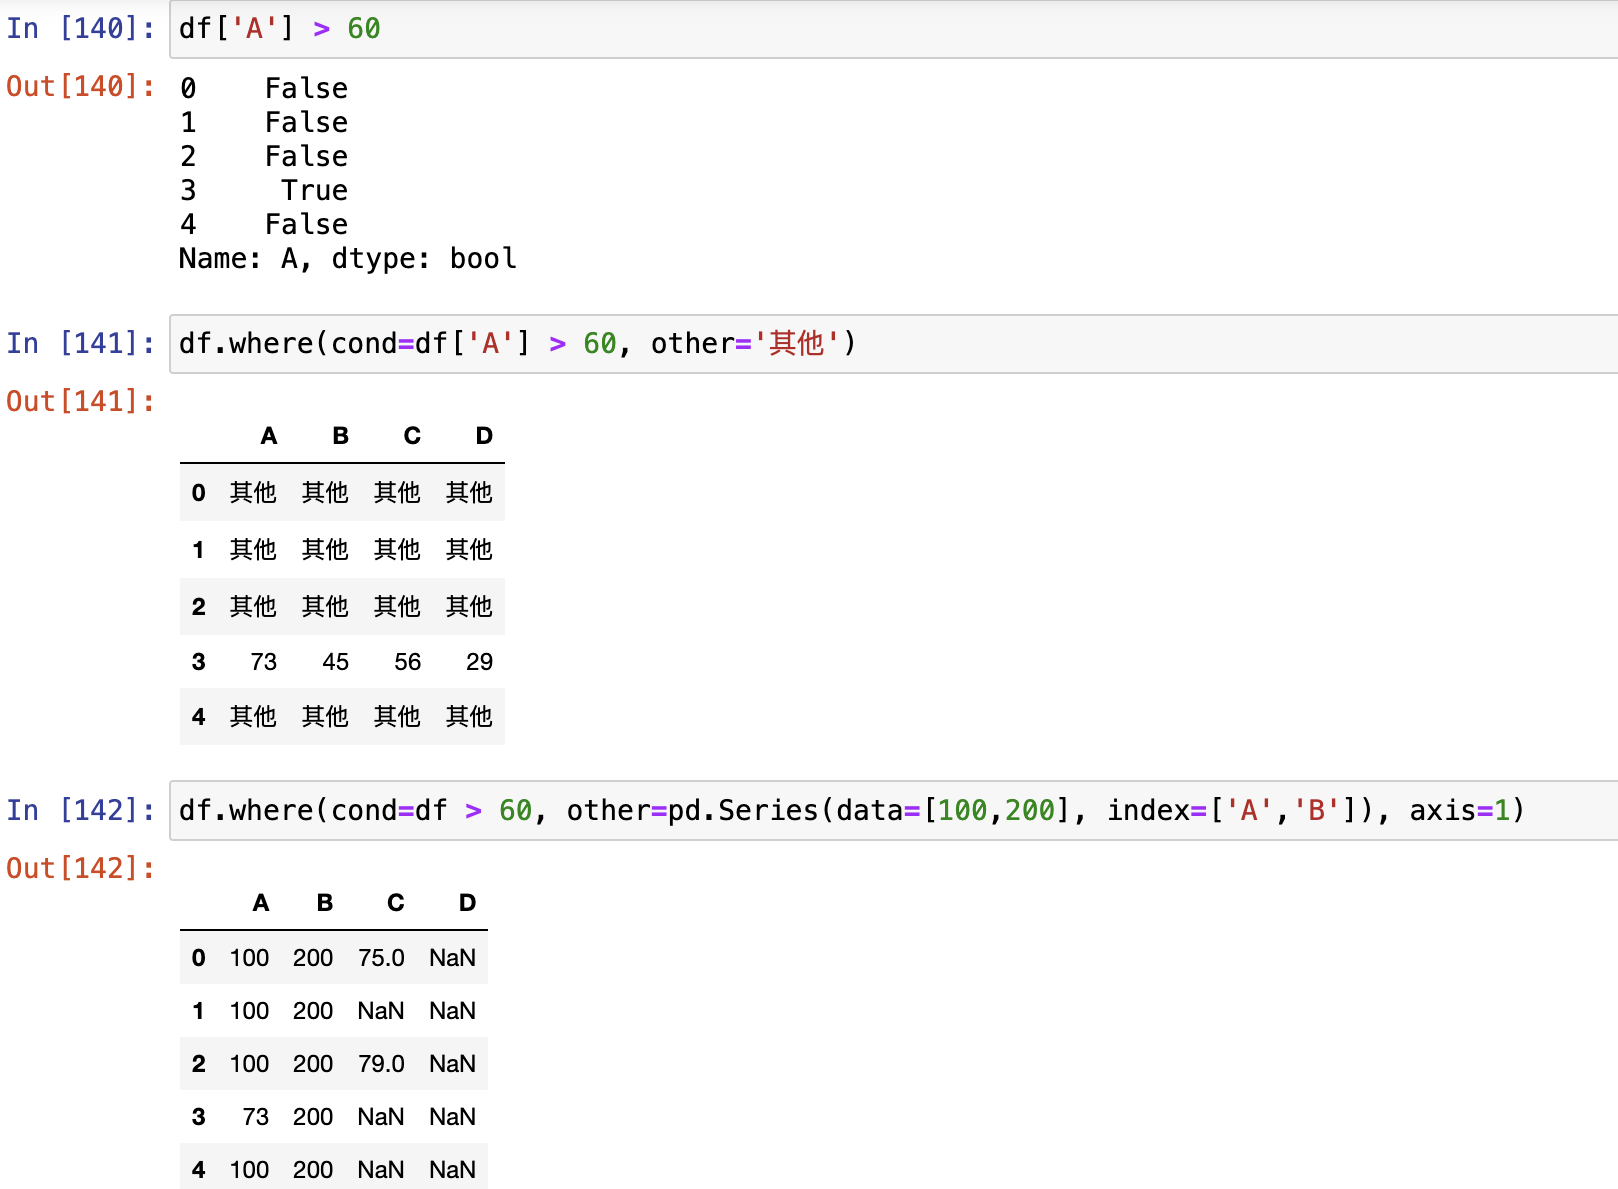The height and width of the screenshot is (1189, 1618).
Task: Click column header C in Out[142] table
Action: coord(396,903)
